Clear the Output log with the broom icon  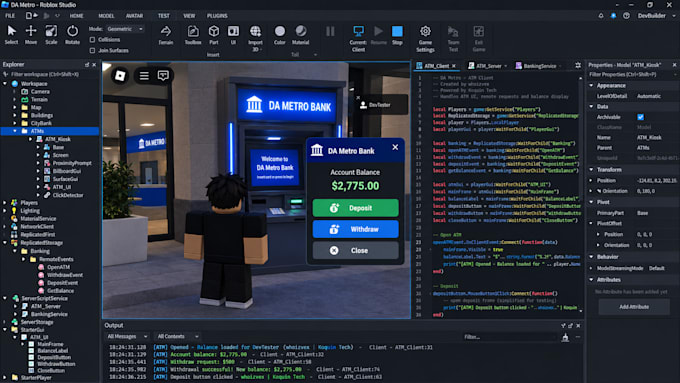click(565, 337)
